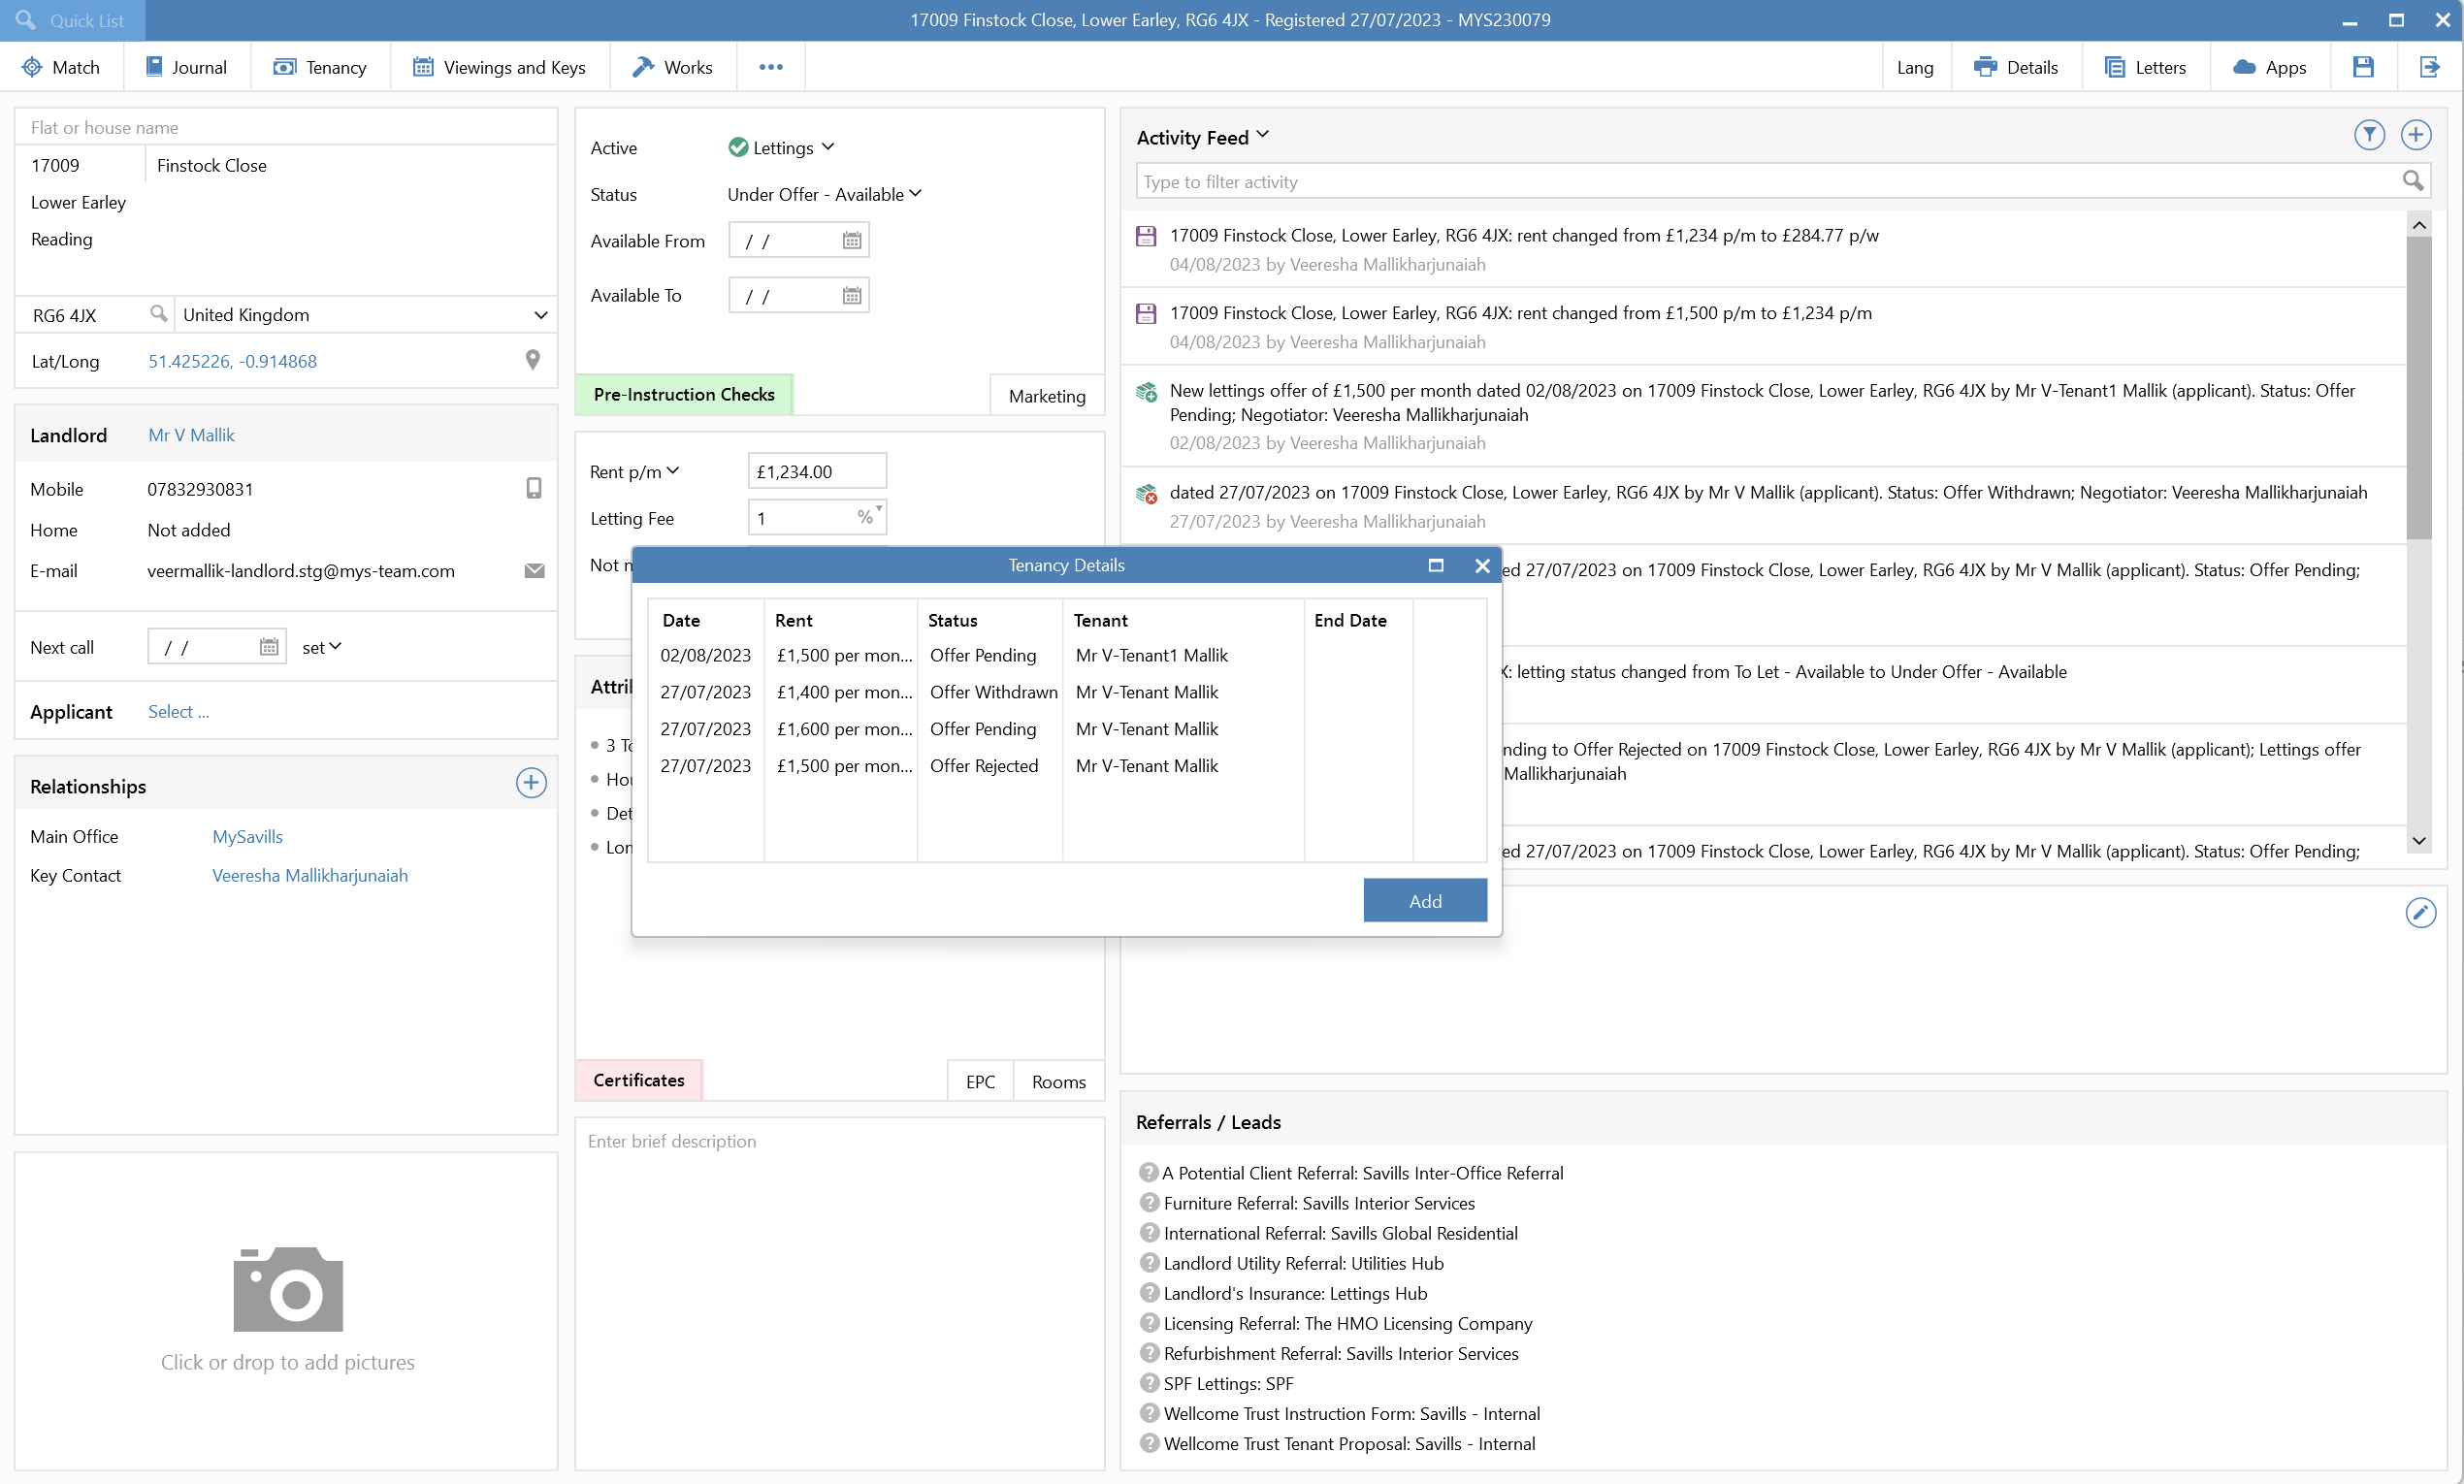Filter the Activity Feed using the funnel icon
The width and height of the screenshot is (2464, 1484).
click(x=2369, y=134)
